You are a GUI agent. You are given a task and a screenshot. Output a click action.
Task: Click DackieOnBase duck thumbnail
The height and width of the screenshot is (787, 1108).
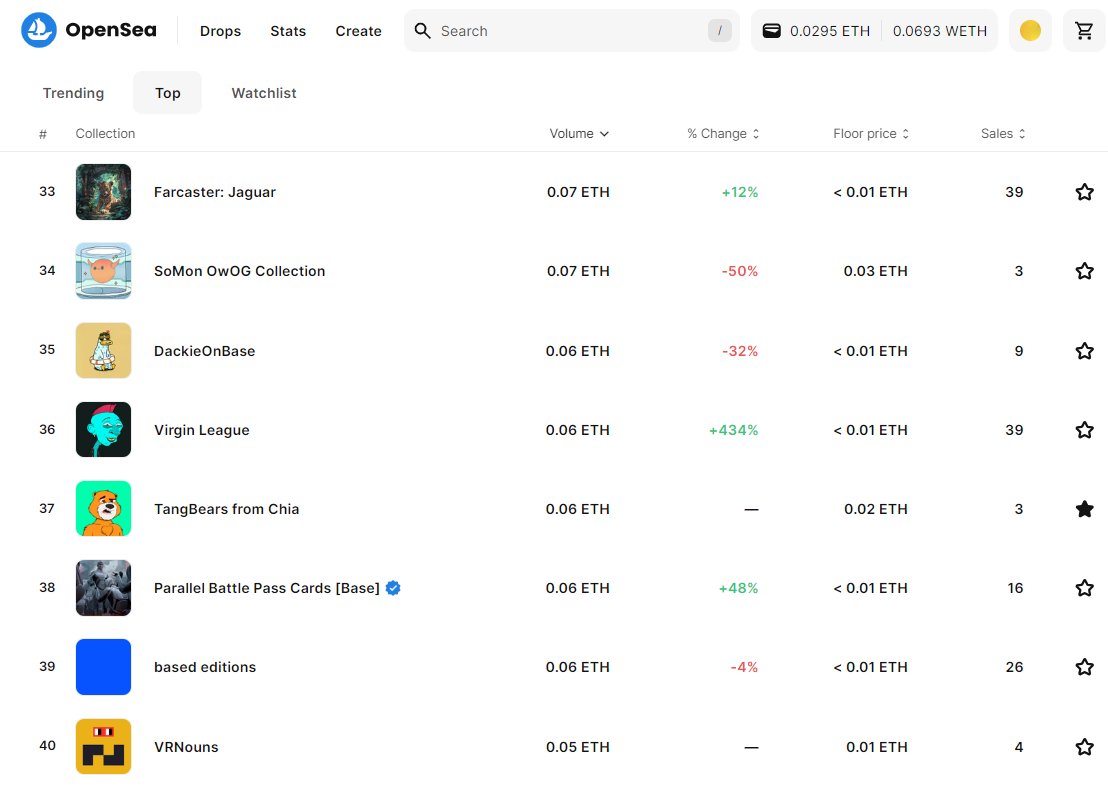(103, 350)
